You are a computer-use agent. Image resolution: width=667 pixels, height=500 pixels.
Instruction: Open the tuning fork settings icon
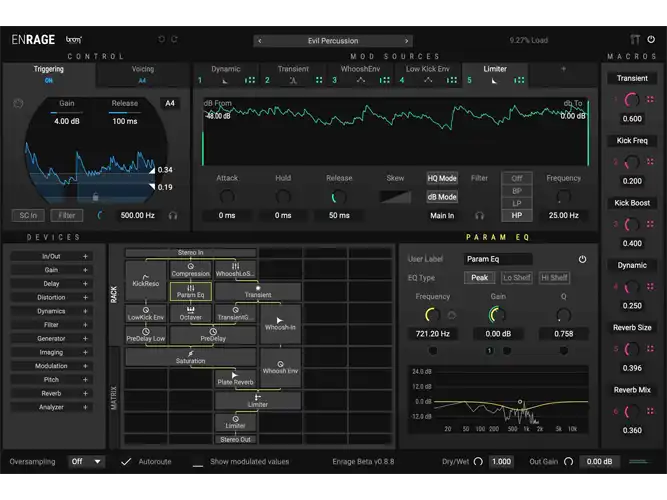(635, 40)
